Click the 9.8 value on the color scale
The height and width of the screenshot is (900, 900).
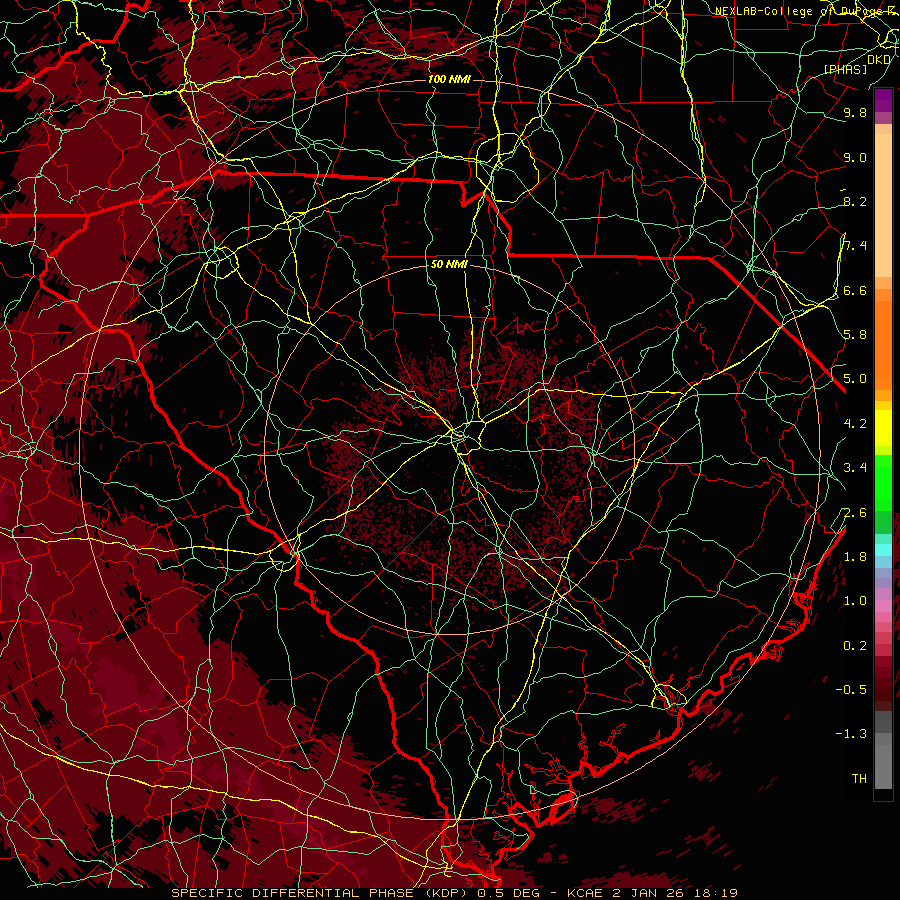click(855, 113)
